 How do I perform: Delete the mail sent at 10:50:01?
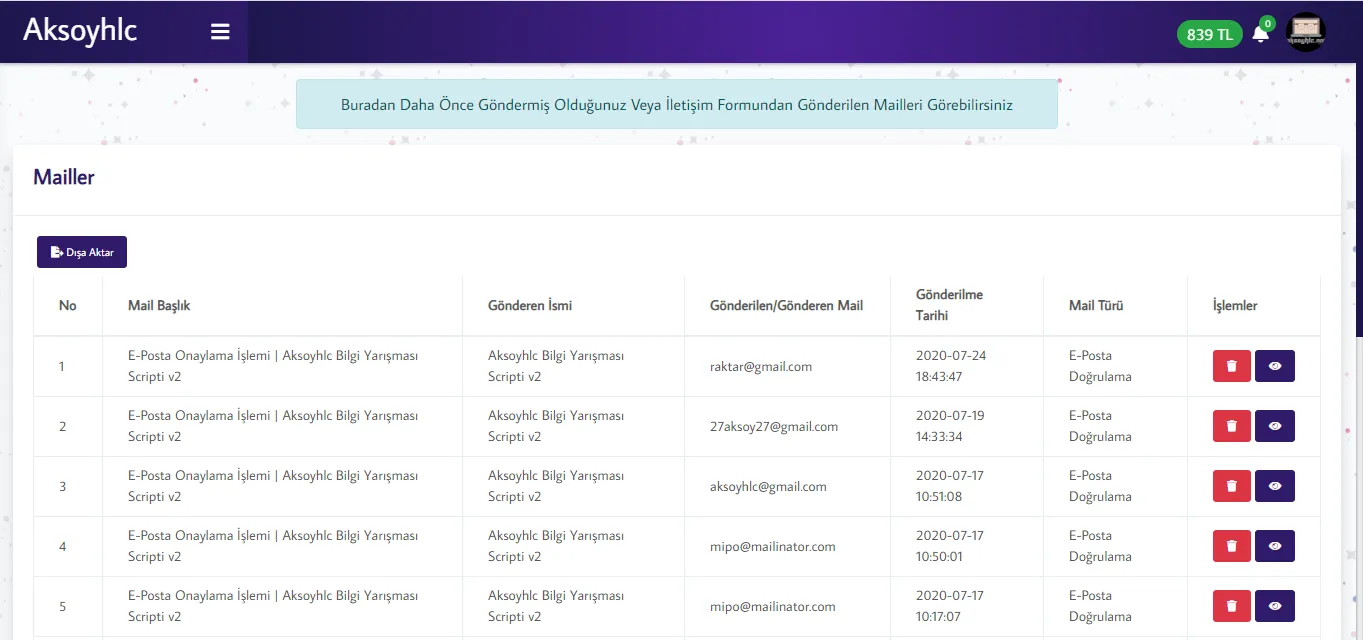point(1231,546)
